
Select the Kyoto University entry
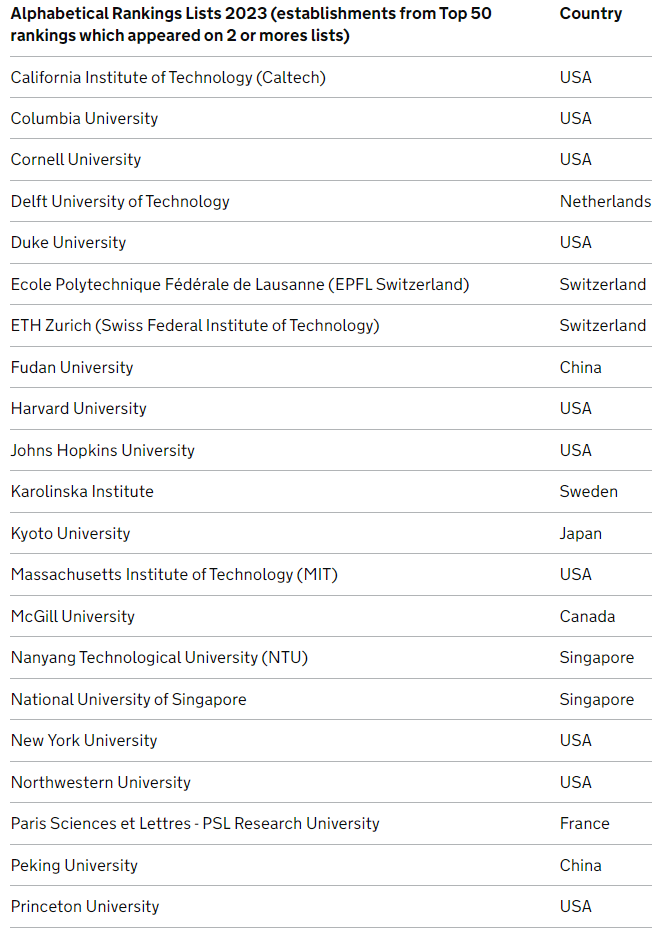tap(70, 534)
